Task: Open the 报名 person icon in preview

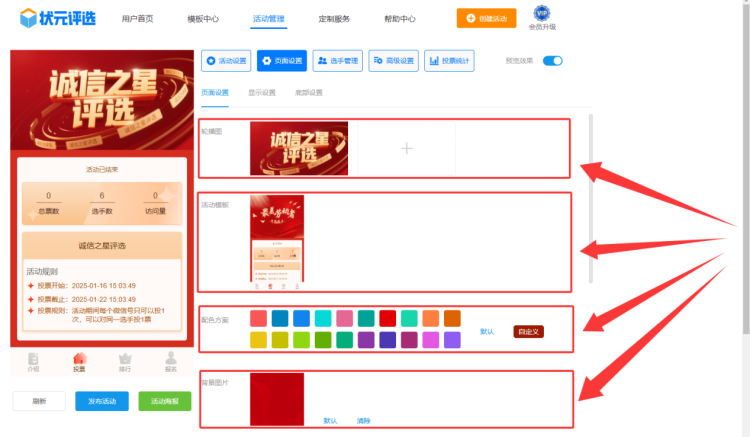Action: click(170, 360)
